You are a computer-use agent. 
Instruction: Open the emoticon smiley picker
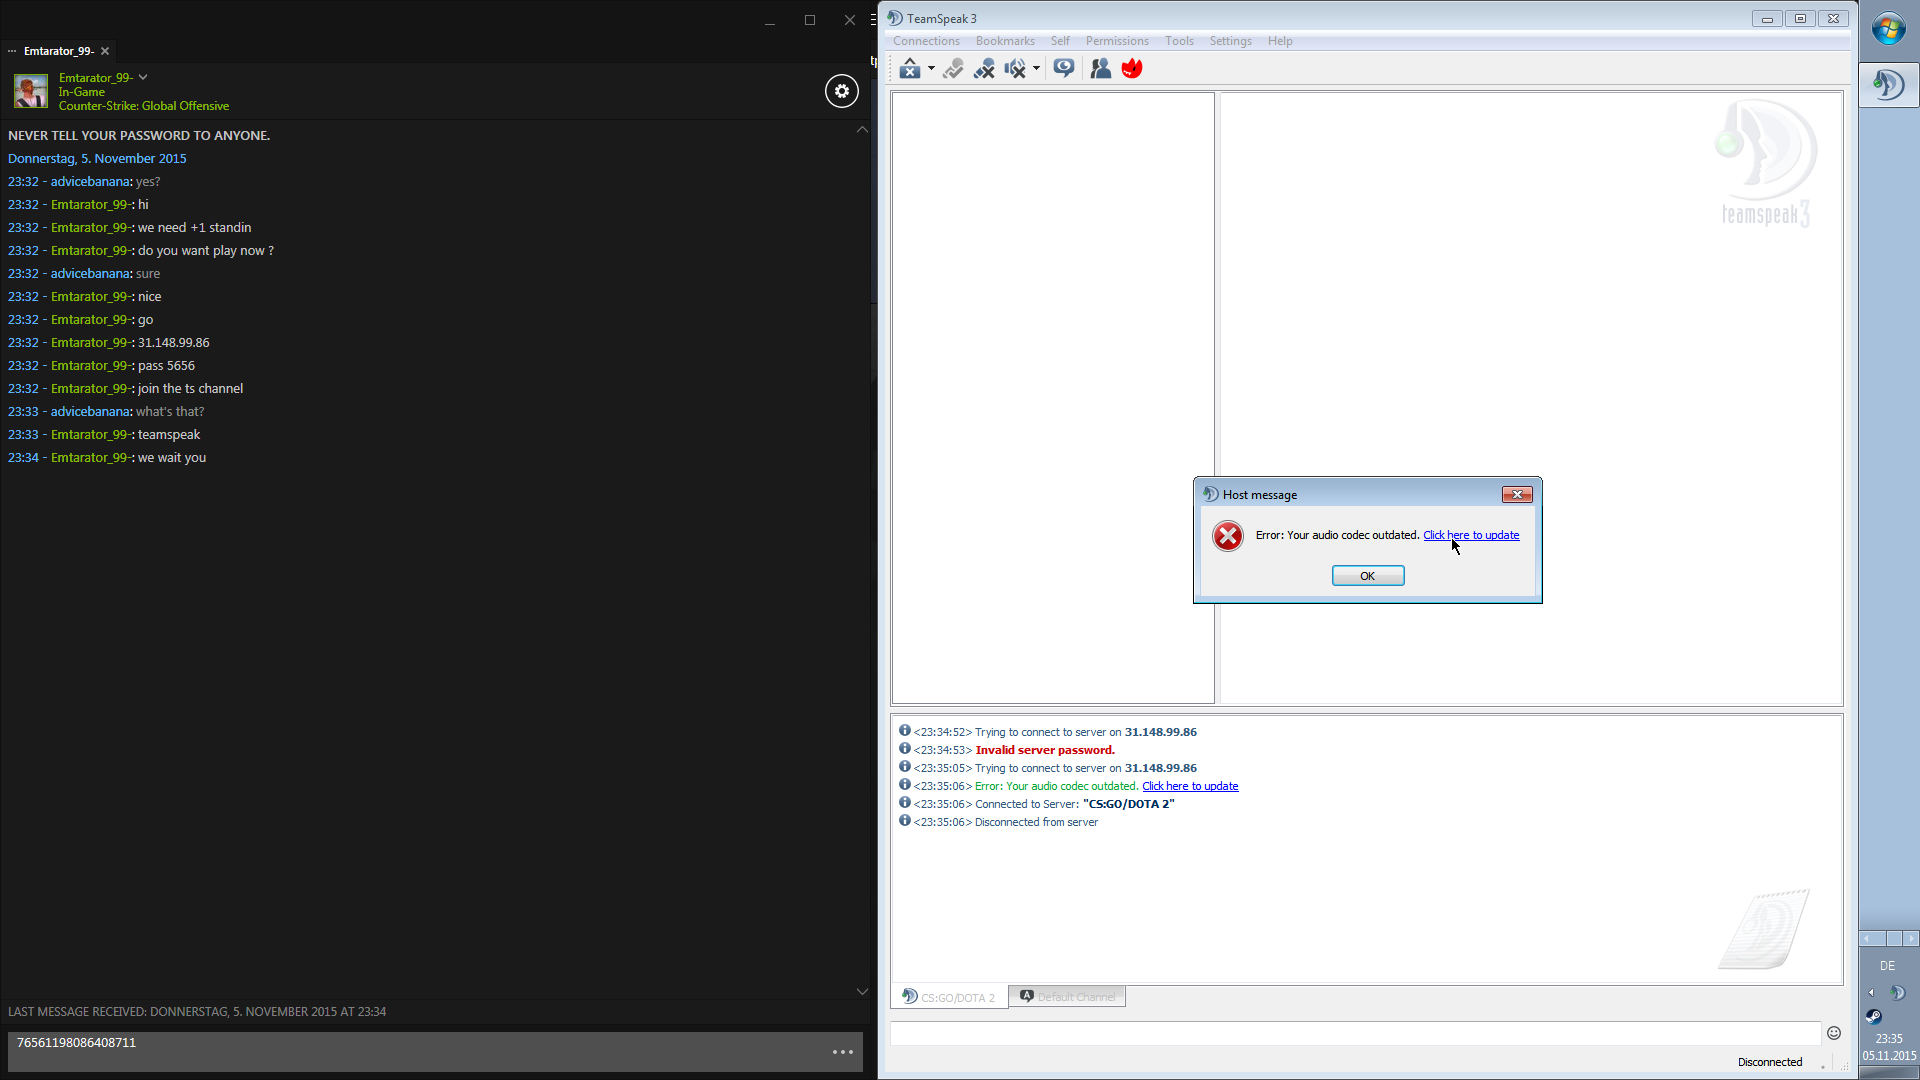tap(1833, 1033)
